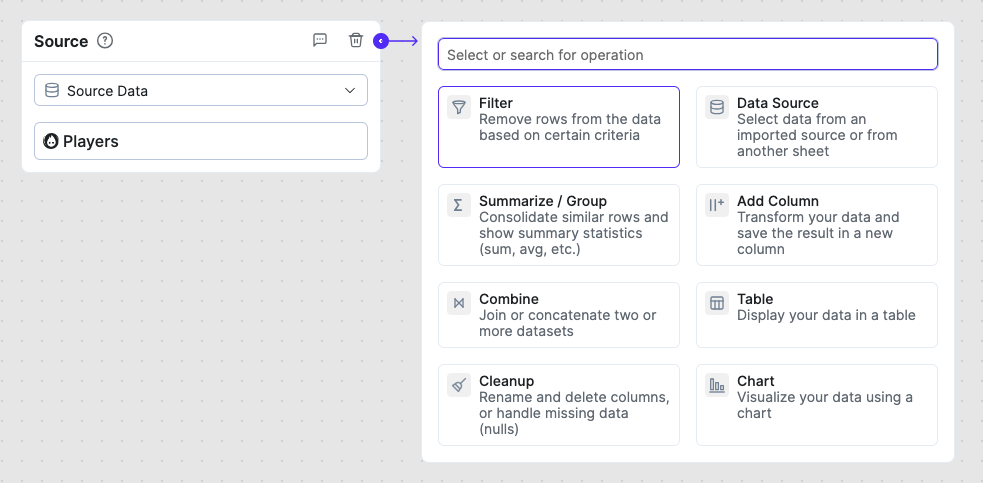Click the Data Source database icon
Screen dimensions: 983x483
[x=716, y=107]
